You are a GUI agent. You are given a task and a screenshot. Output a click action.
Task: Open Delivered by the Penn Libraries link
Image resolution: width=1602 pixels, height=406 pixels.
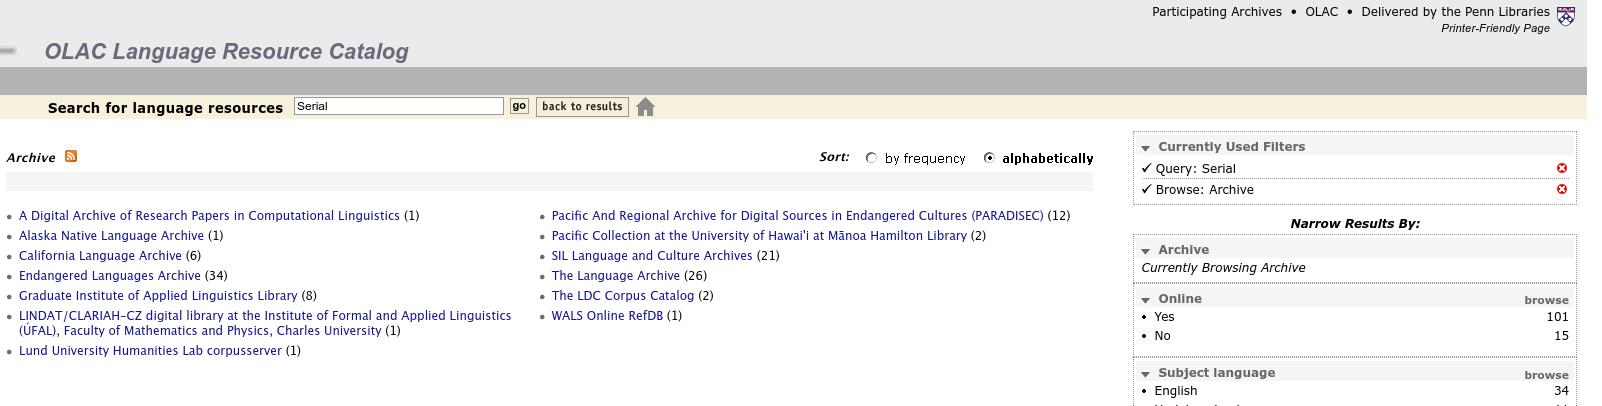pyautogui.click(x=1455, y=12)
